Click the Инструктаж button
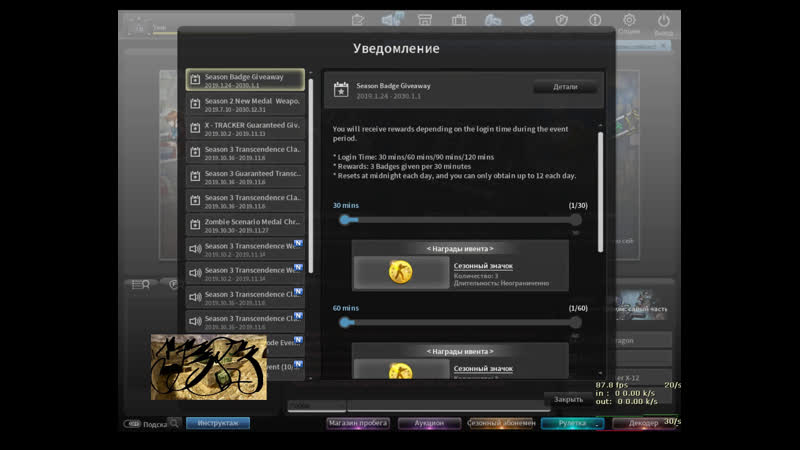 [x=218, y=423]
